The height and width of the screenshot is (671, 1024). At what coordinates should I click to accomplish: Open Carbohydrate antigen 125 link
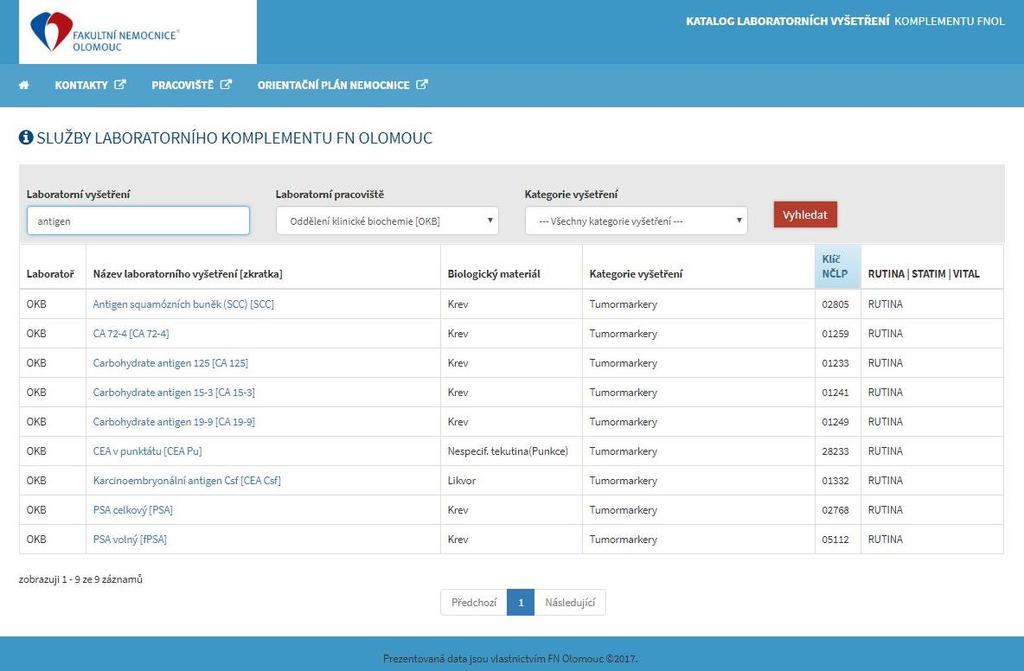170,363
